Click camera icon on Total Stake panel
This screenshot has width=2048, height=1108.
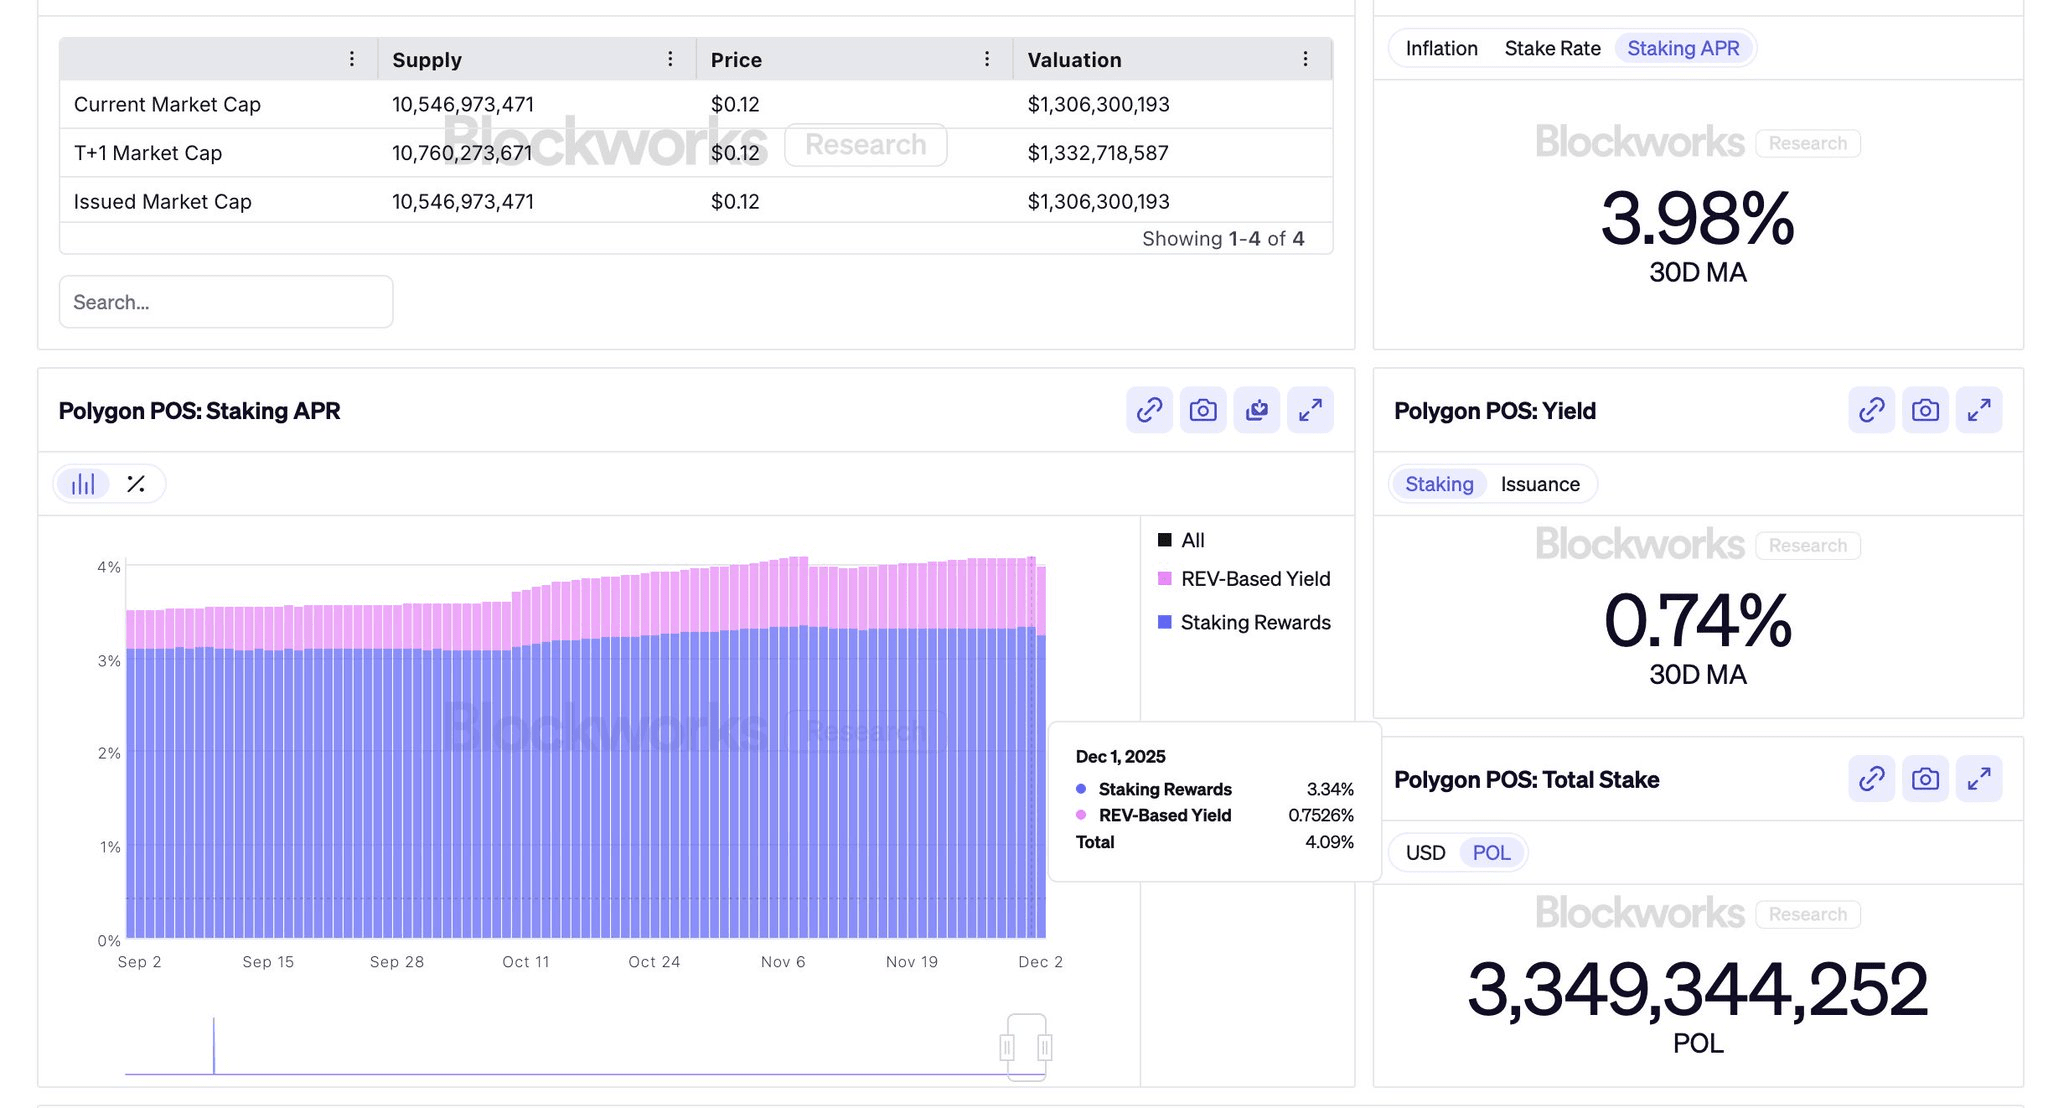[x=1925, y=779]
